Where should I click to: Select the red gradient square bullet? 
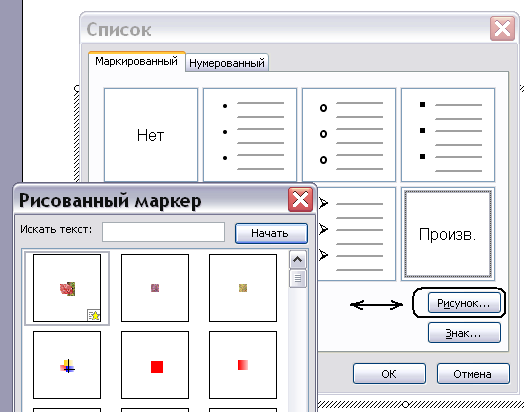point(243,365)
